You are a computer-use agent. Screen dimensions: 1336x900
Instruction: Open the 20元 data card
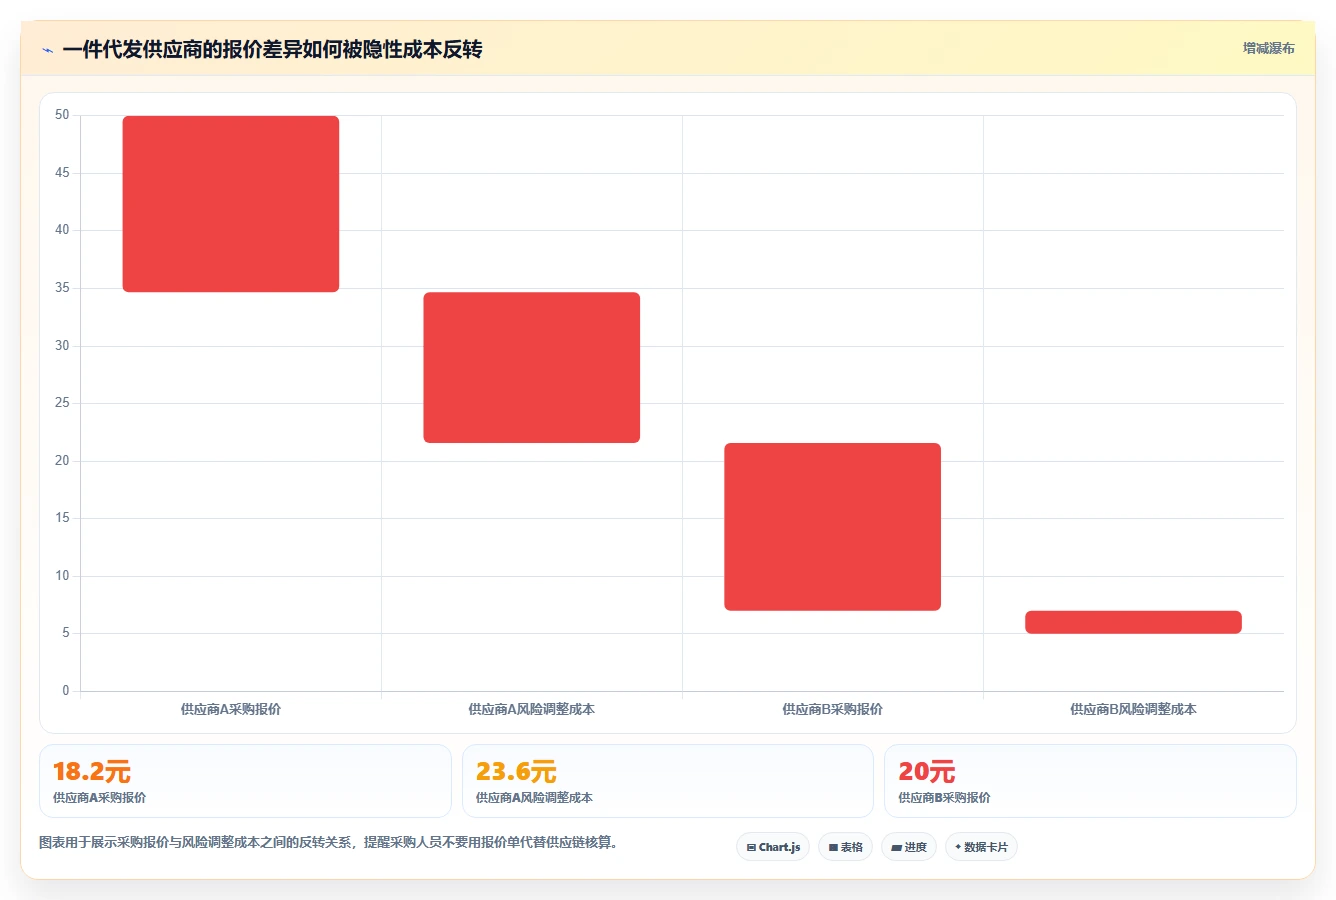[x=1090, y=781]
